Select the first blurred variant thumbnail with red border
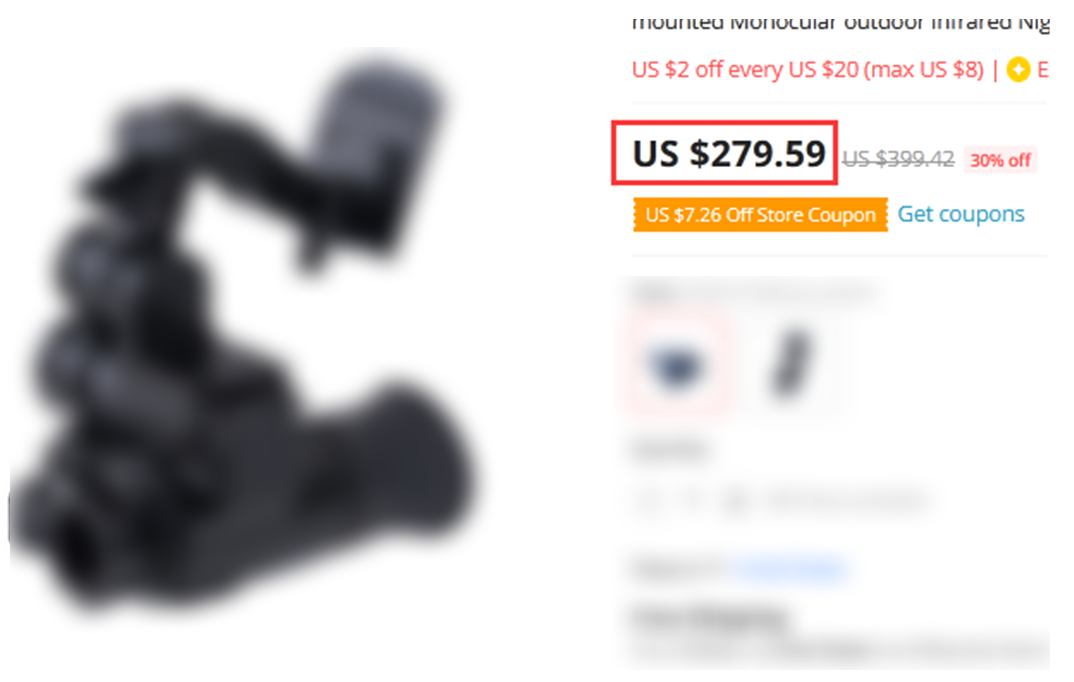The image size is (1074, 682). click(675, 362)
